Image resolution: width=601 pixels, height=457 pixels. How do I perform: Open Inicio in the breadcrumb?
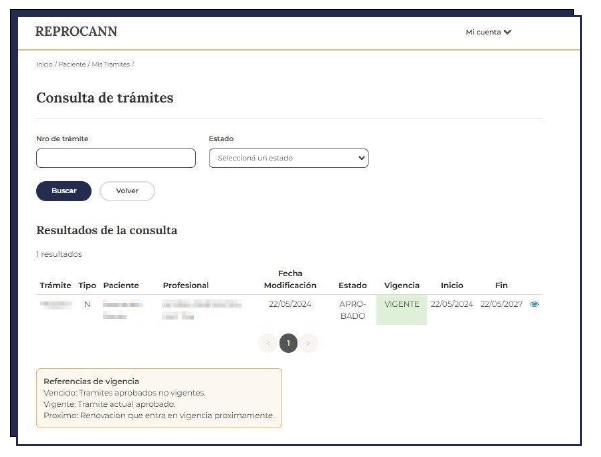(43, 64)
